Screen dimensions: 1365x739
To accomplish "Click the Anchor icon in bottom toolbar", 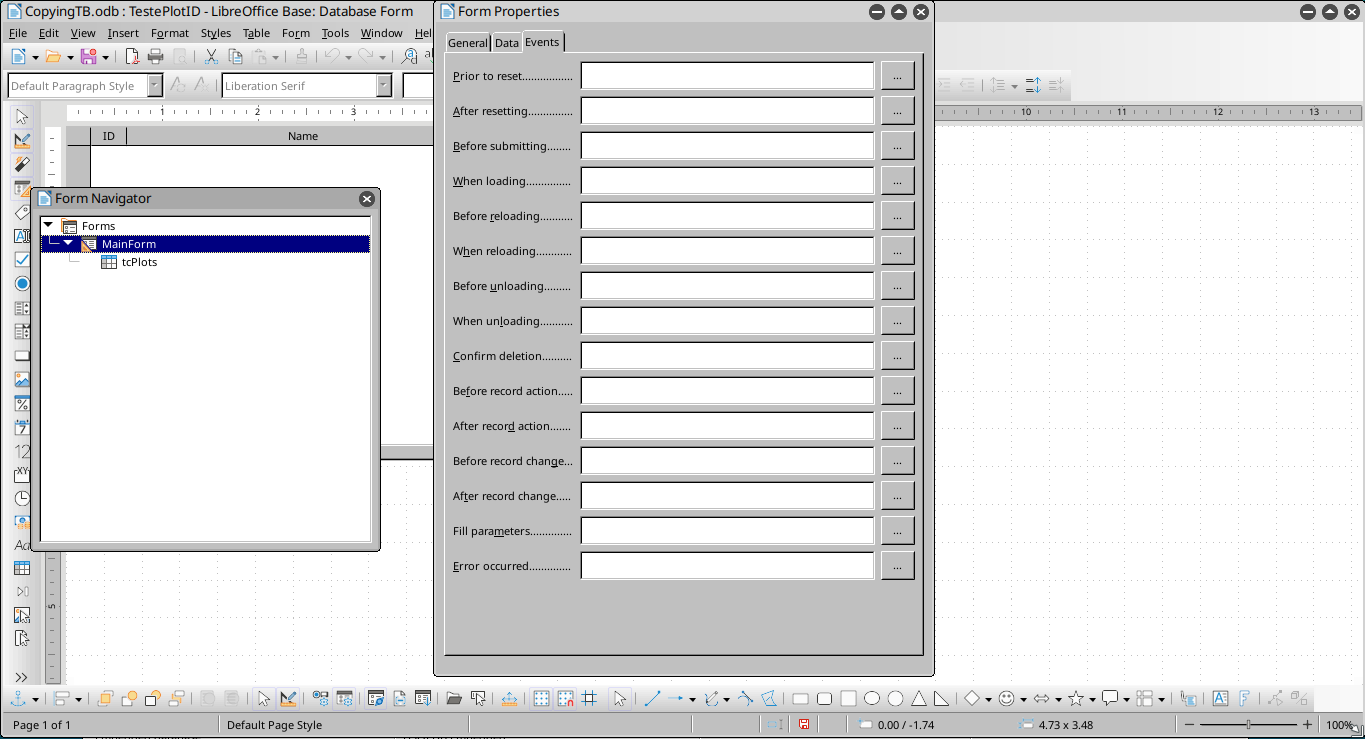I will point(17,699).
